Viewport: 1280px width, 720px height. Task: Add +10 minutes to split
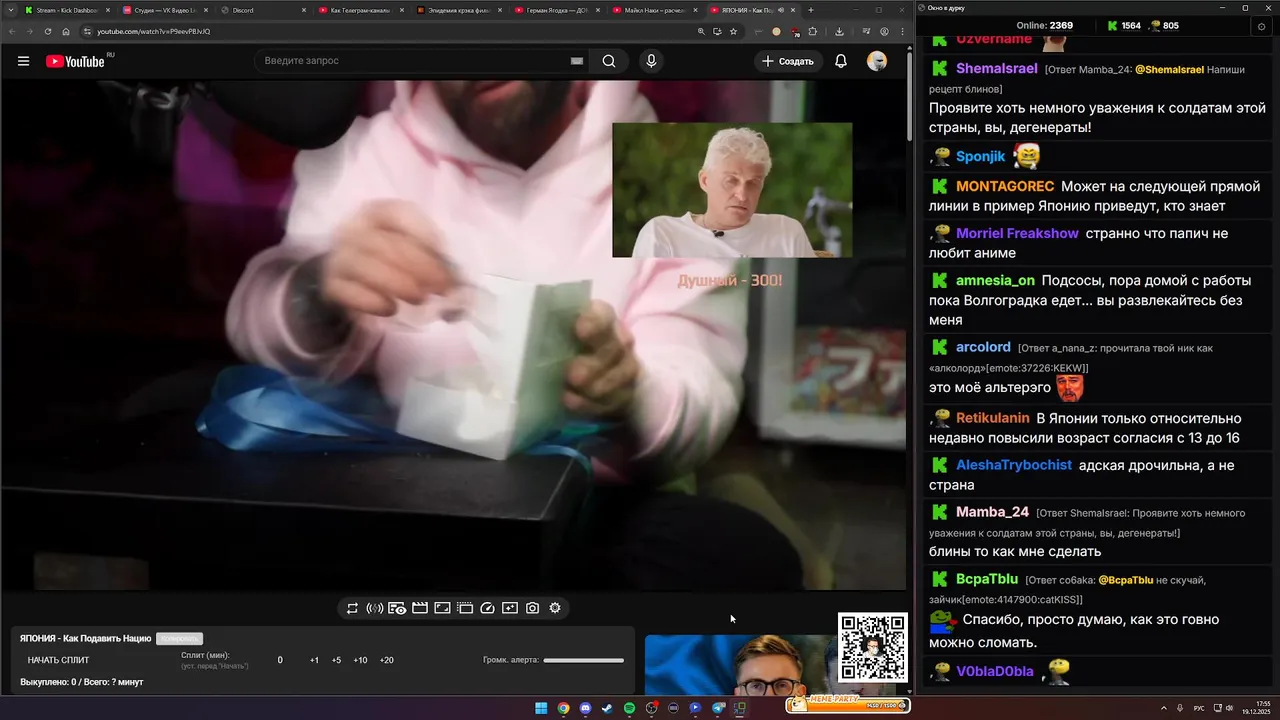click(x=360, y=660)
